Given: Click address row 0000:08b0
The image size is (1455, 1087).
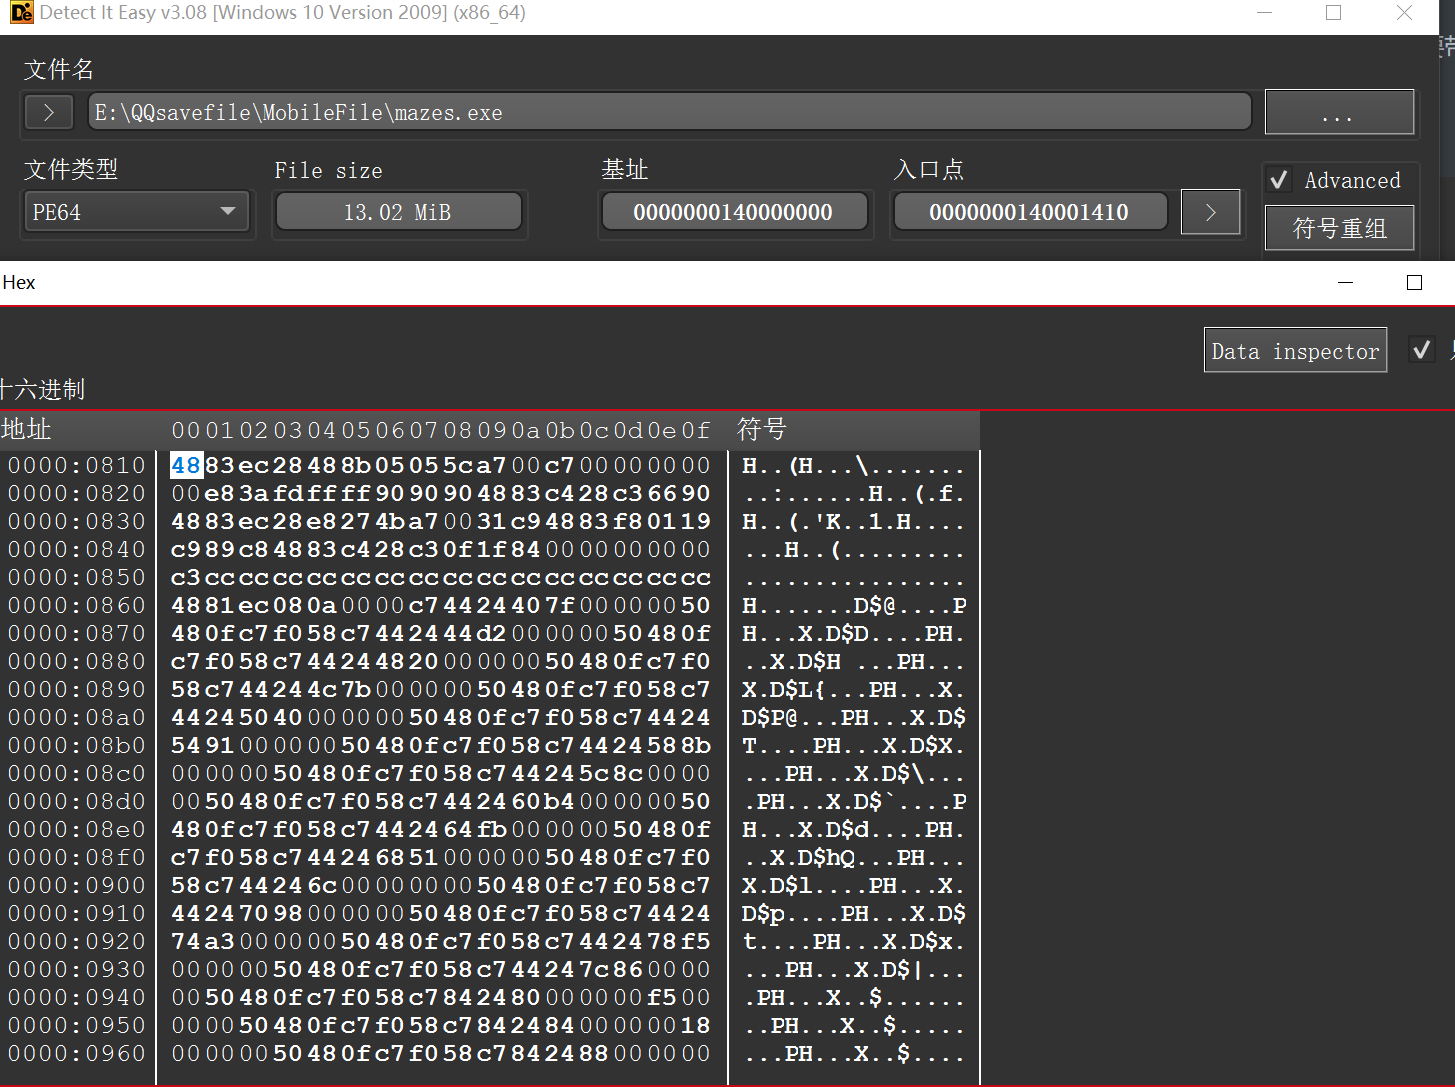Looking at the screenshot, I should tap(77, 745).
